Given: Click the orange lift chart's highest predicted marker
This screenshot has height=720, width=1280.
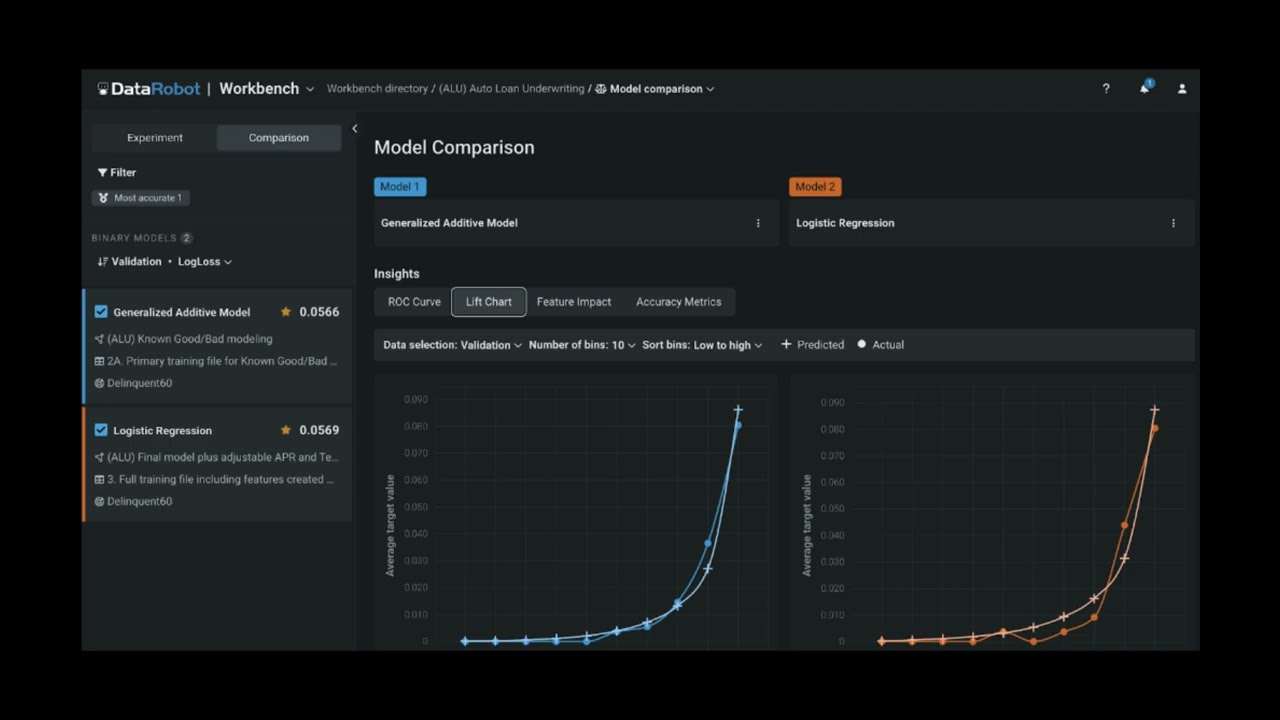Looking at the screenshot, I should point(1154,410).
